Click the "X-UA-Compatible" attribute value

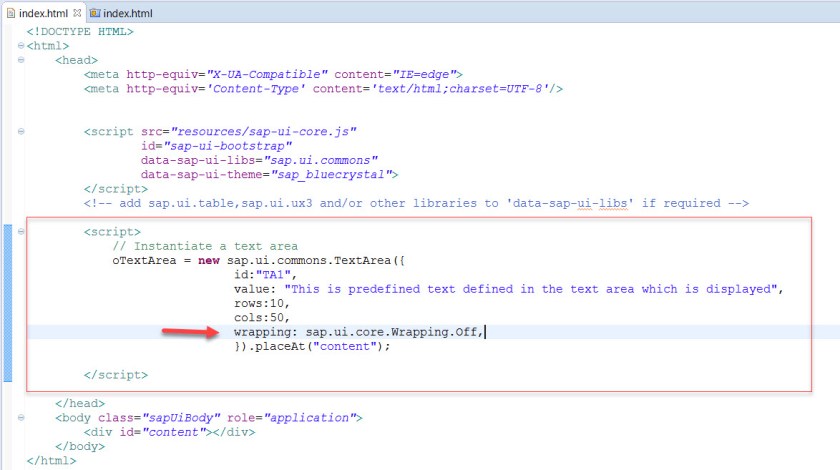pyautogui.click(x=267, y=74)
